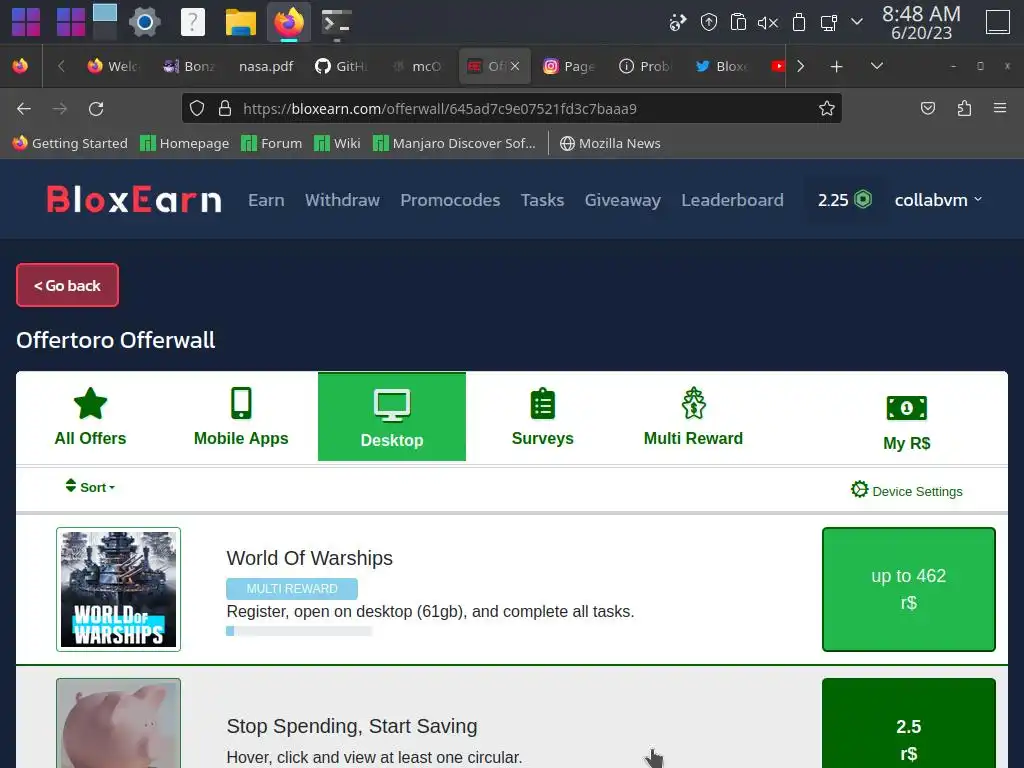
Task: Click the tracking protection shield icon
Action: [197, 108]
